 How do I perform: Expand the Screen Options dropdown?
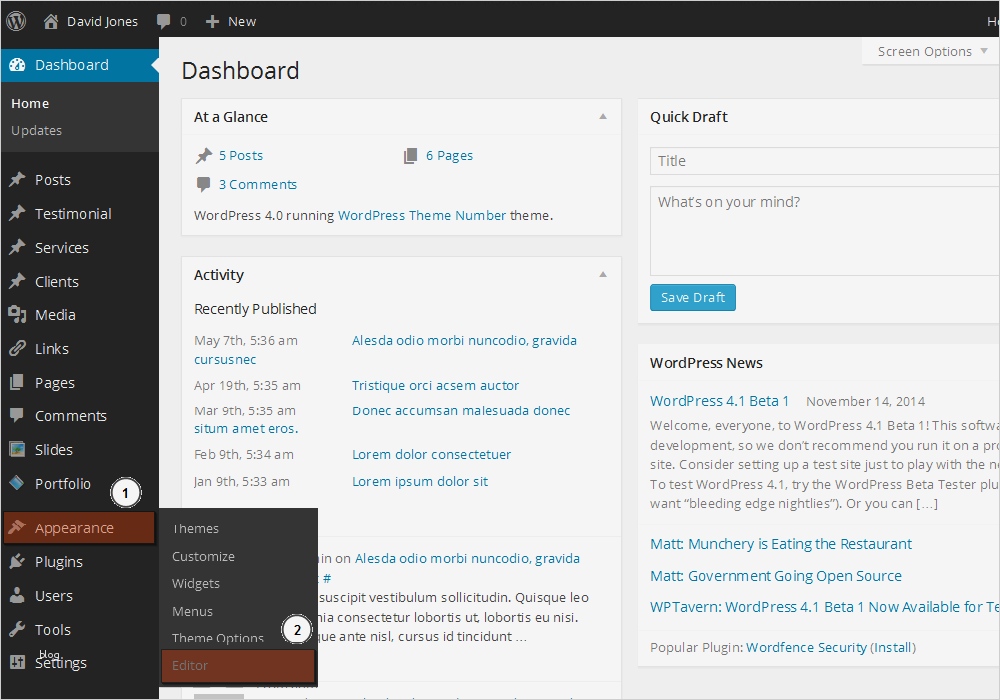click(930, 52)
